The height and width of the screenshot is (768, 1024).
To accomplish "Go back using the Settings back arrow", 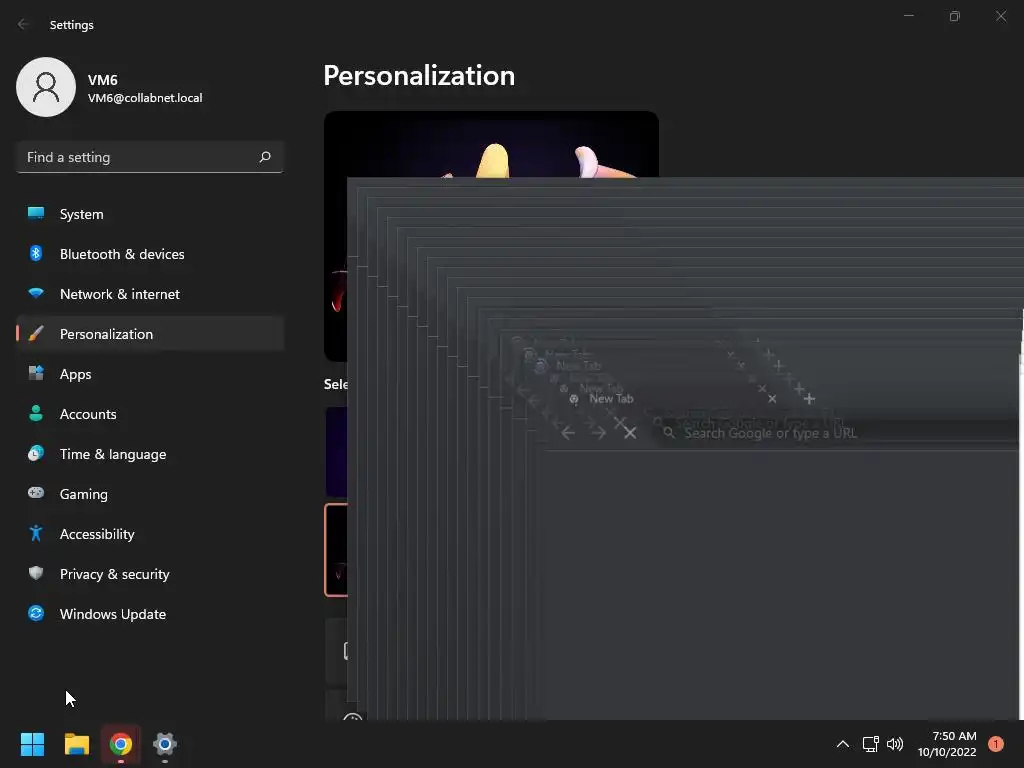I will click(24, 24).
